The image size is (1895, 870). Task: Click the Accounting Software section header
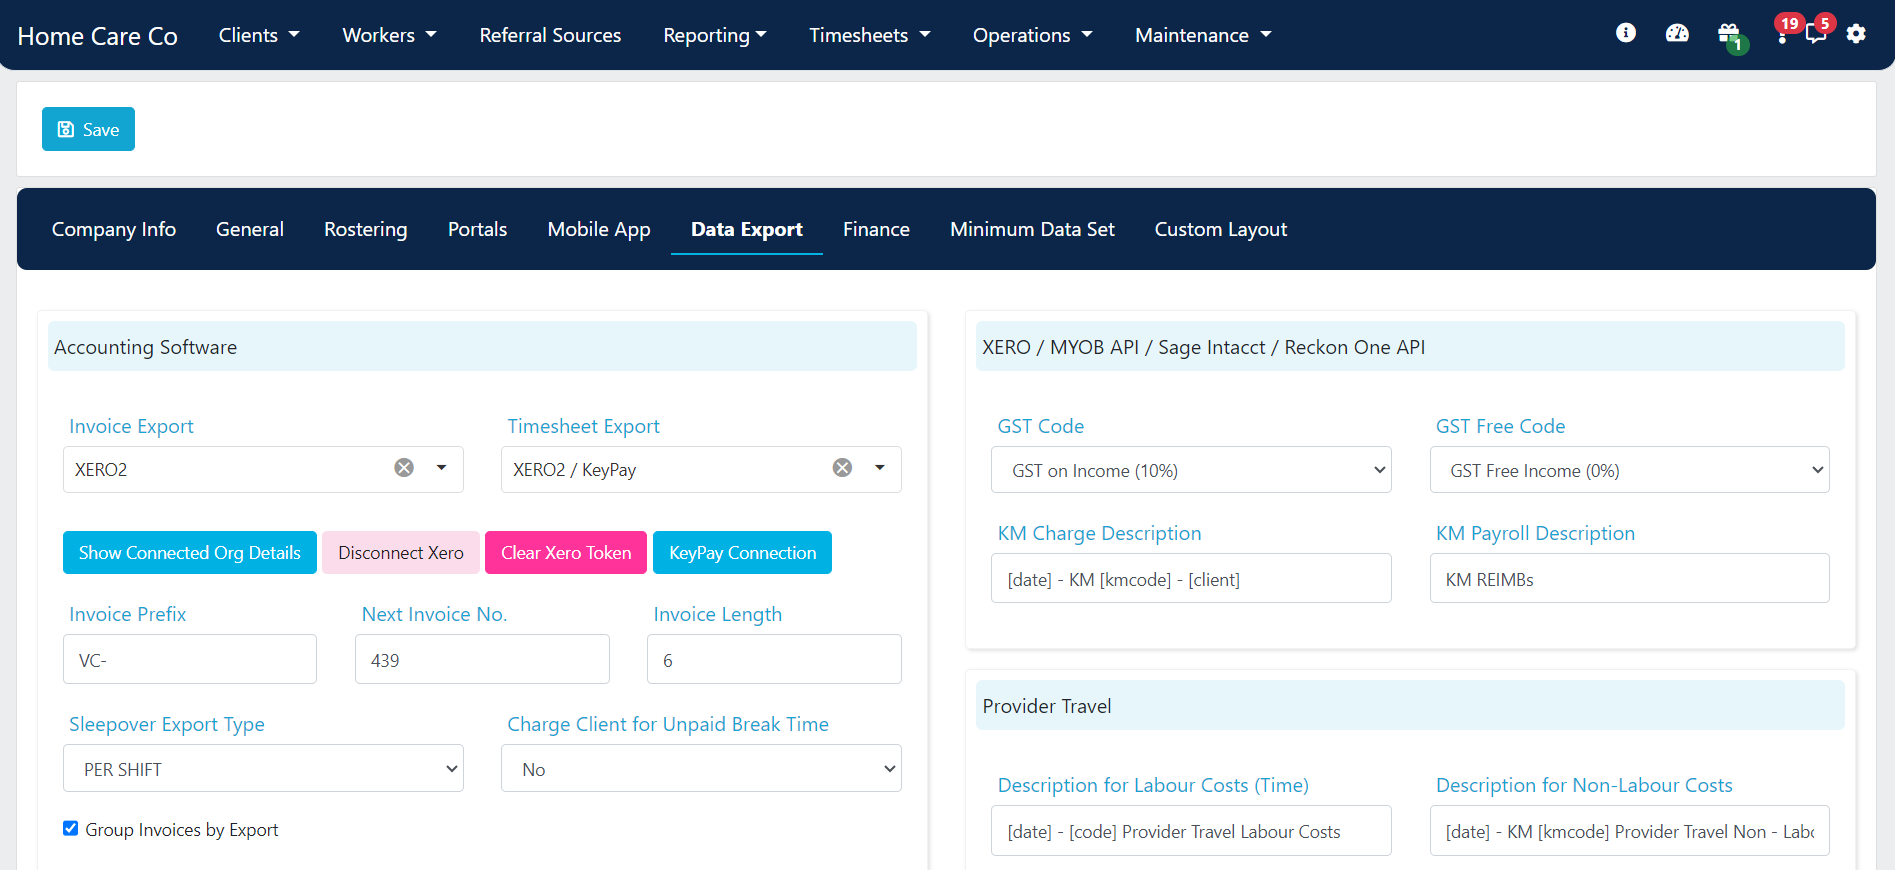(x=482, y=346)
